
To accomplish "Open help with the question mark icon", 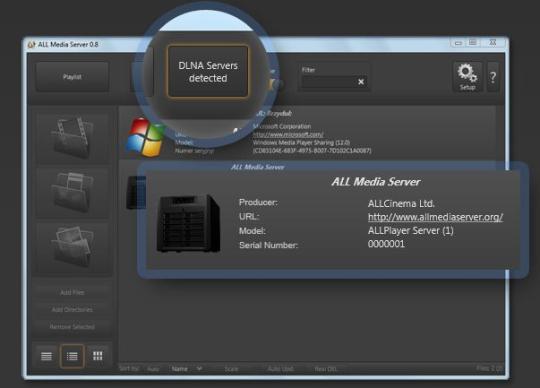I will tap(493, 77).
